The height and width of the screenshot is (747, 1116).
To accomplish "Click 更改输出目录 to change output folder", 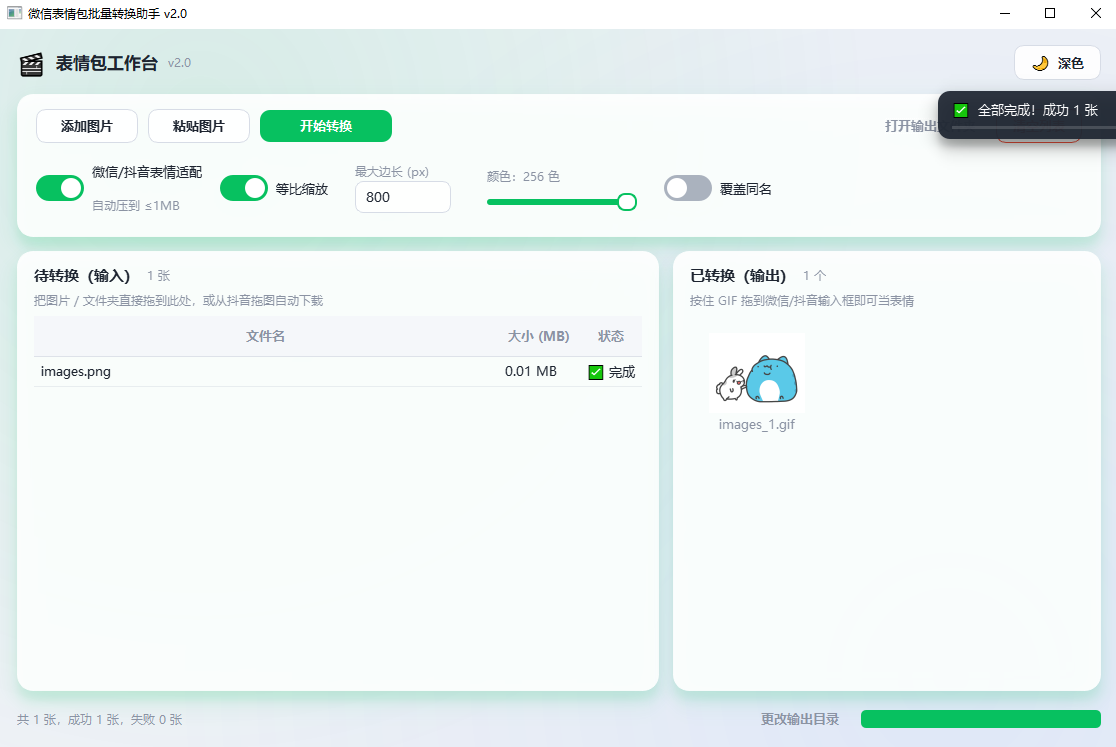I will [x=800, y=719].
